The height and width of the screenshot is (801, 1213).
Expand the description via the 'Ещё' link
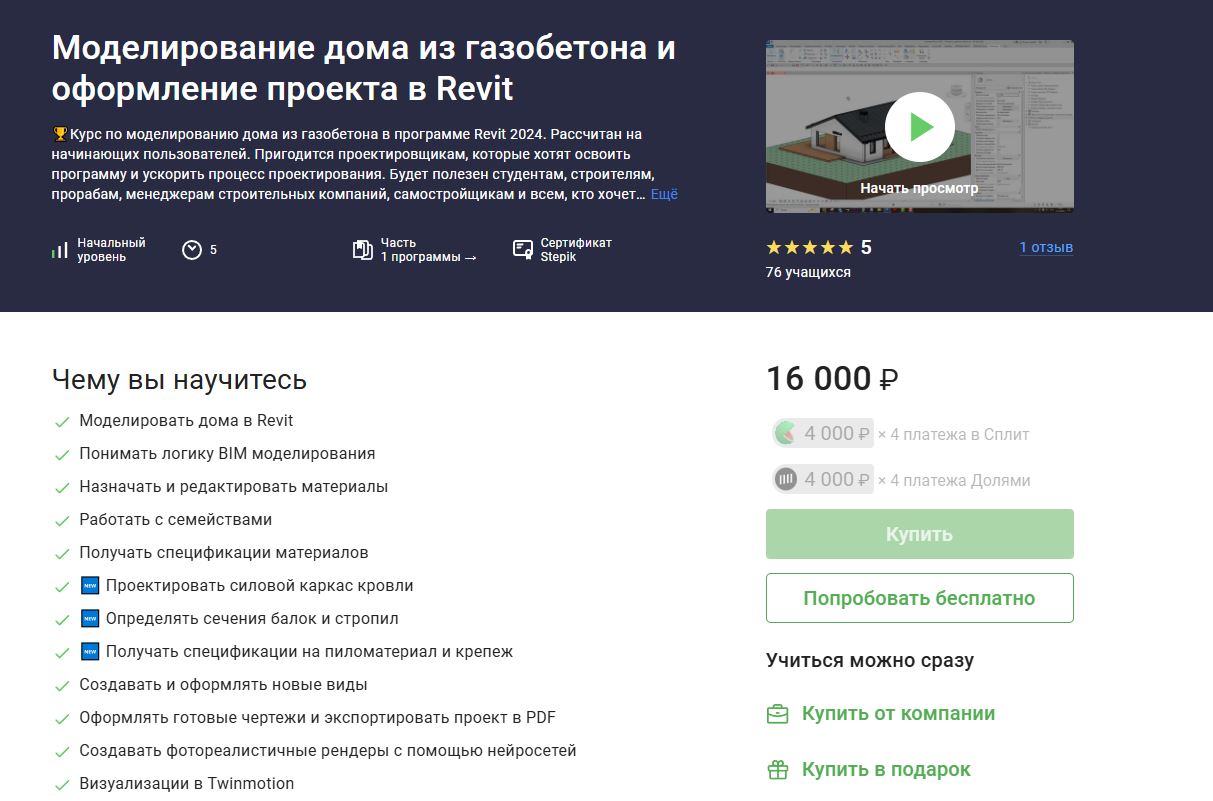tap(664, 194)
